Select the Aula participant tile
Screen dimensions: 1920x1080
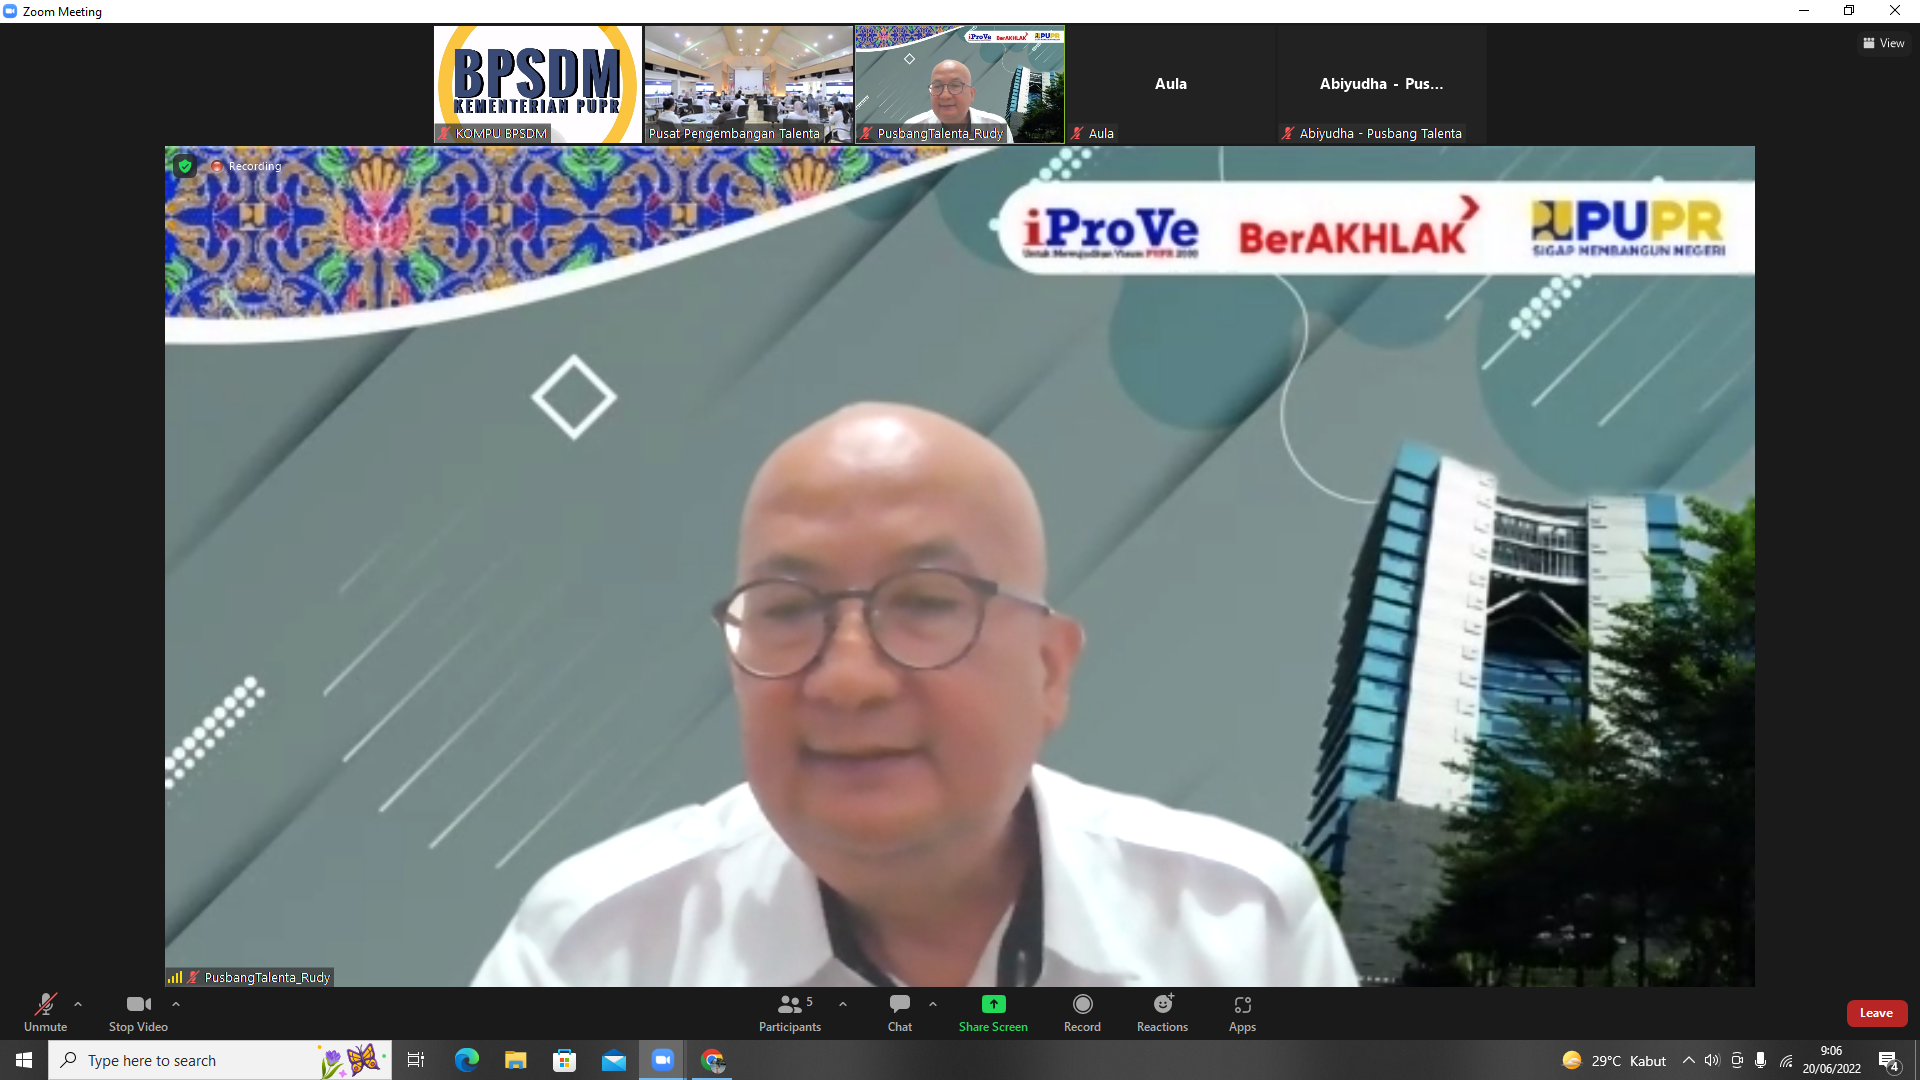click(x=1171, y=84)
